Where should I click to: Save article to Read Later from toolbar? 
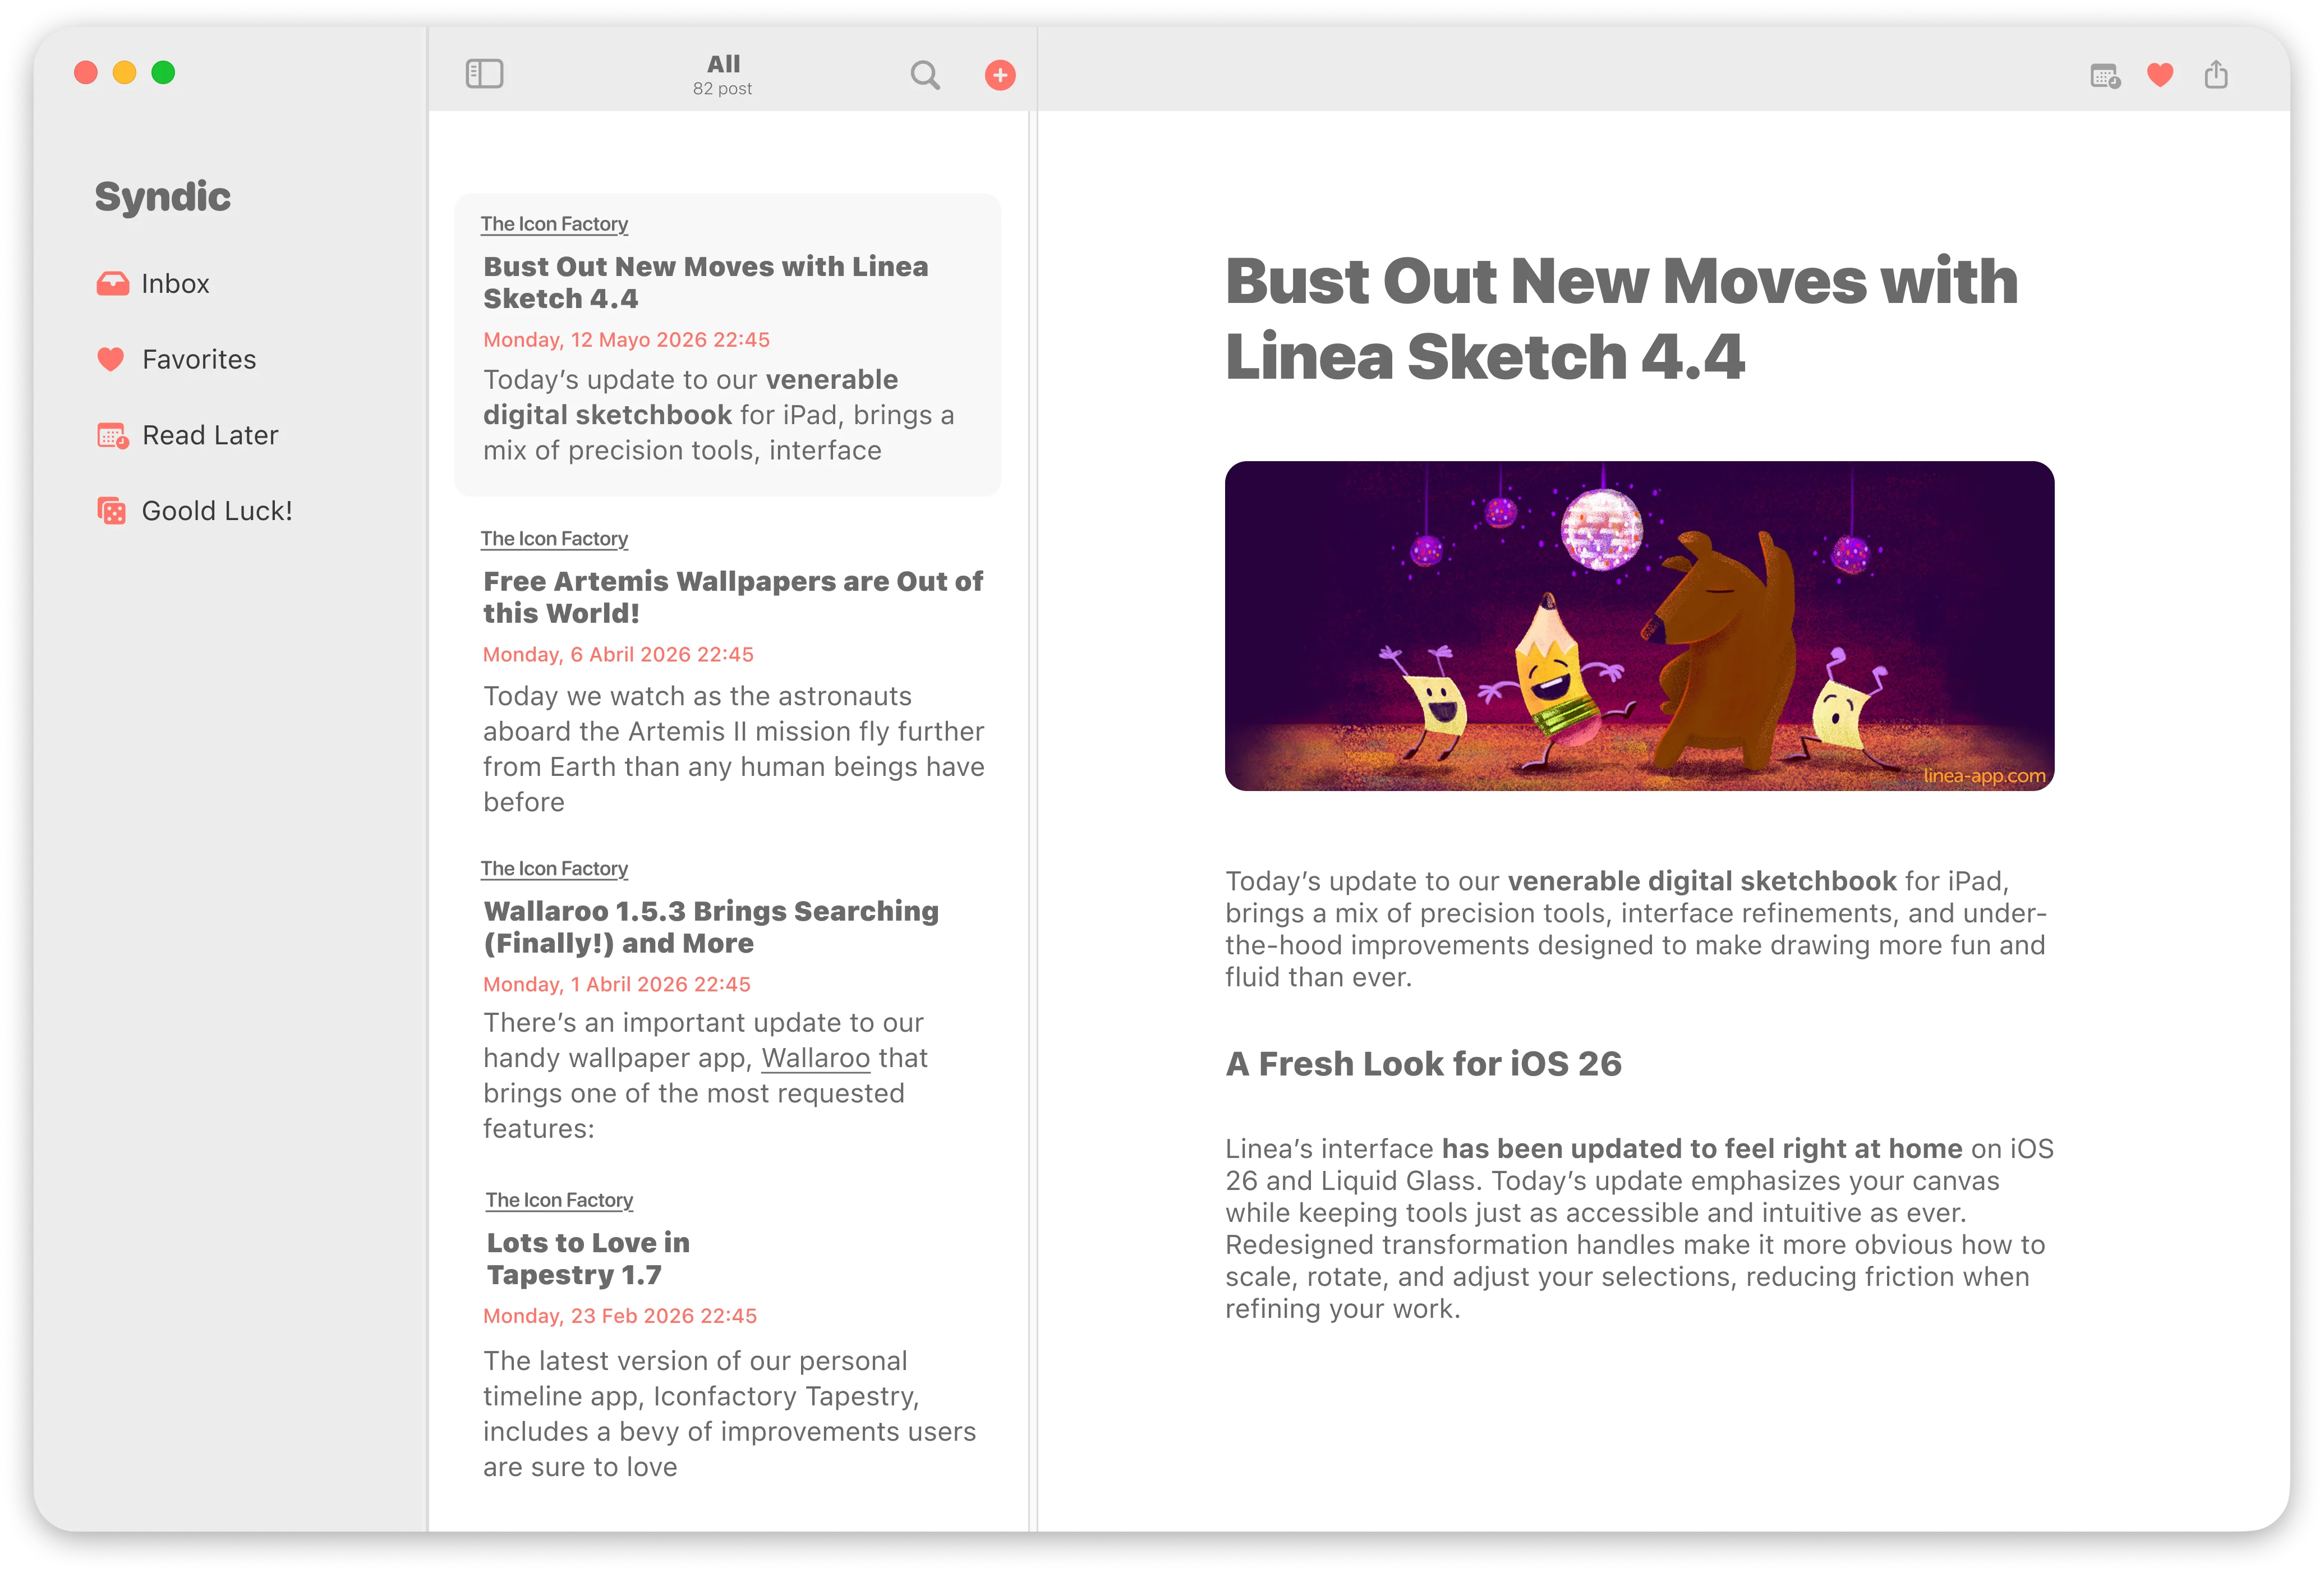pyautogui.click(x=2105, y=75)
